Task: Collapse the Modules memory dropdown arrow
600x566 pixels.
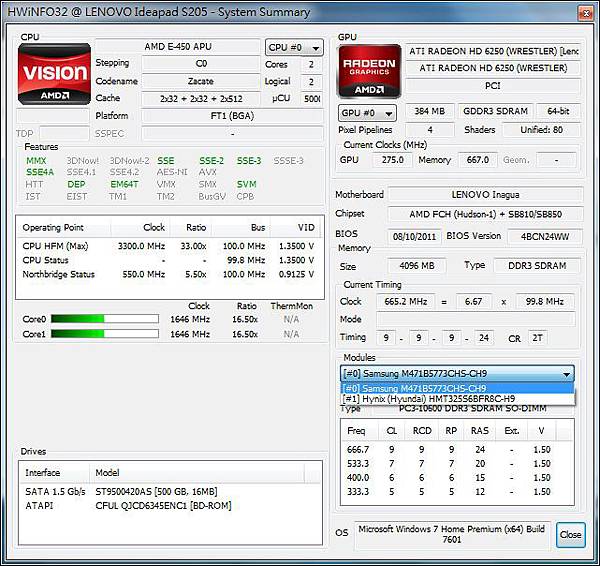Action: [566, 374]
